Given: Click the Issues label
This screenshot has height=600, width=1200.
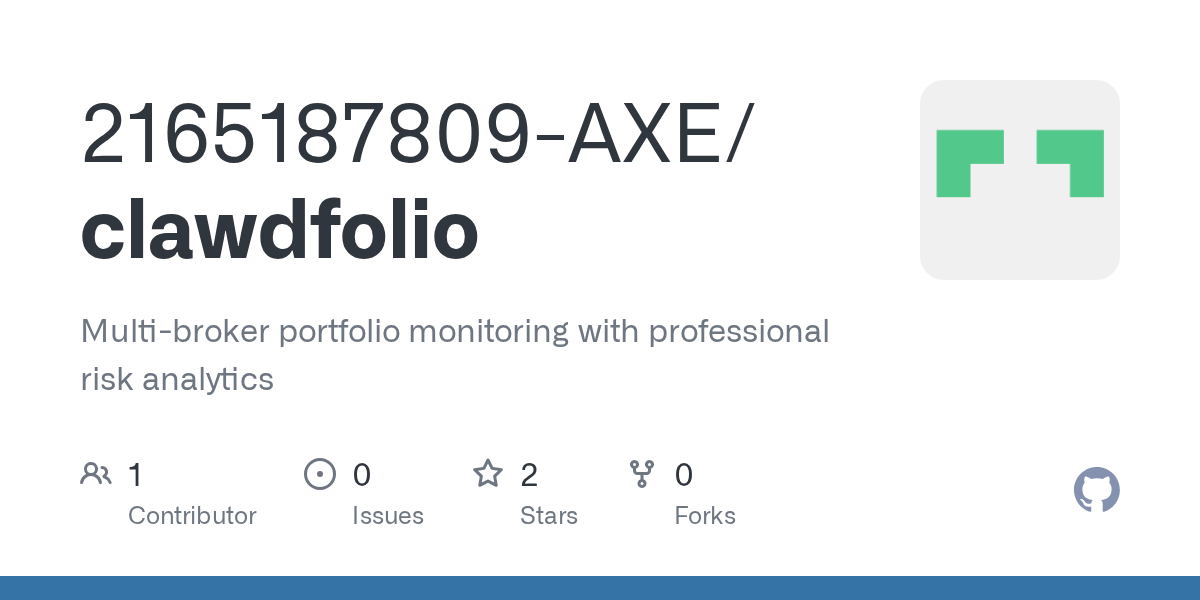Looking at the screenshot, I should (387, 516).
